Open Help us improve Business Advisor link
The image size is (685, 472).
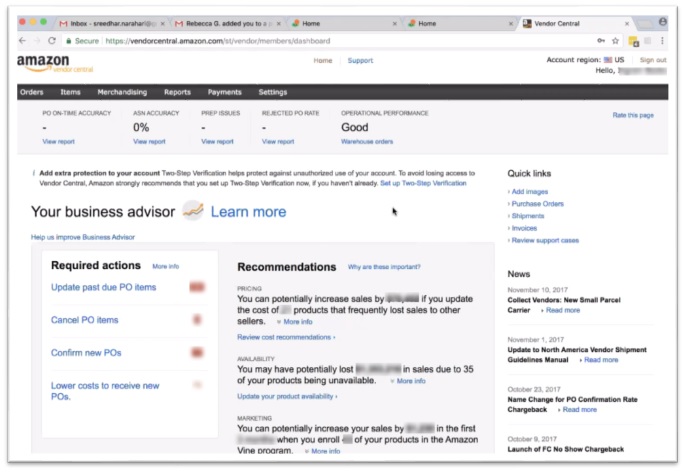click(83, 237)
